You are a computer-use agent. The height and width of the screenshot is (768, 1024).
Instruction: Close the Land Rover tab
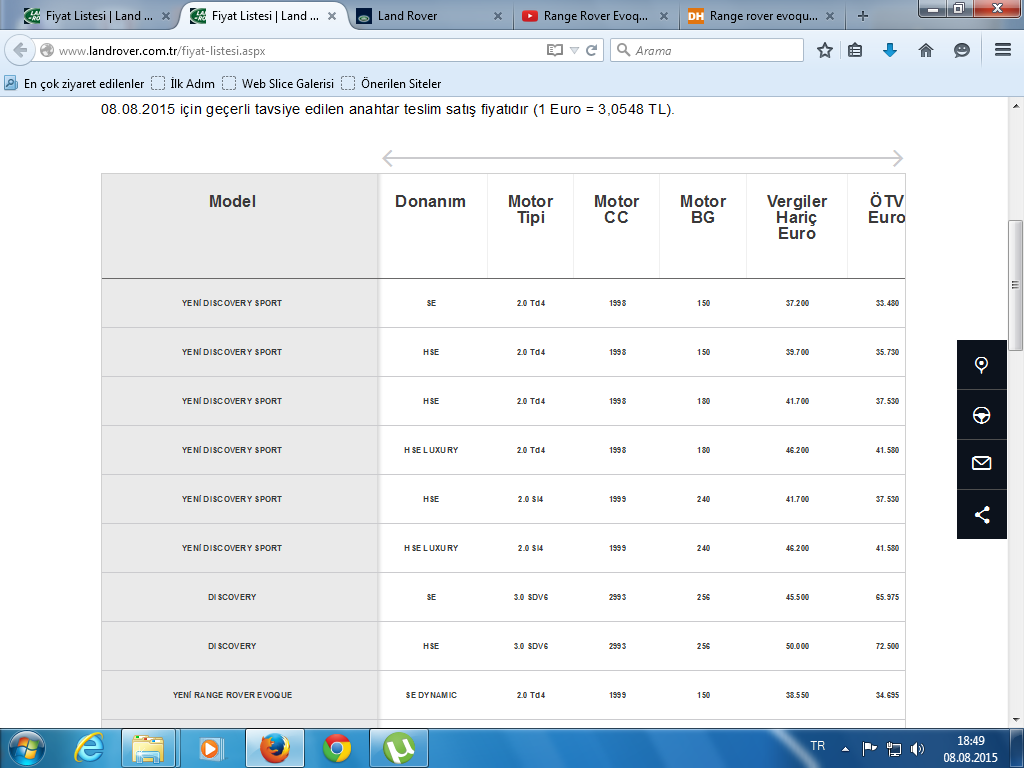coord(498,16)
